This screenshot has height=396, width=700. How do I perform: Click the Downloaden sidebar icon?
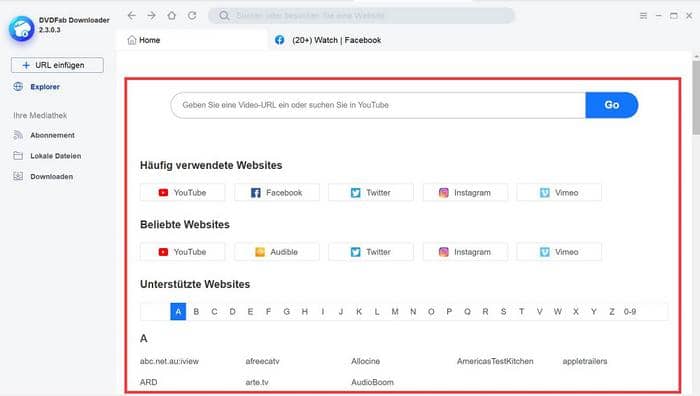tap(18, 176)
